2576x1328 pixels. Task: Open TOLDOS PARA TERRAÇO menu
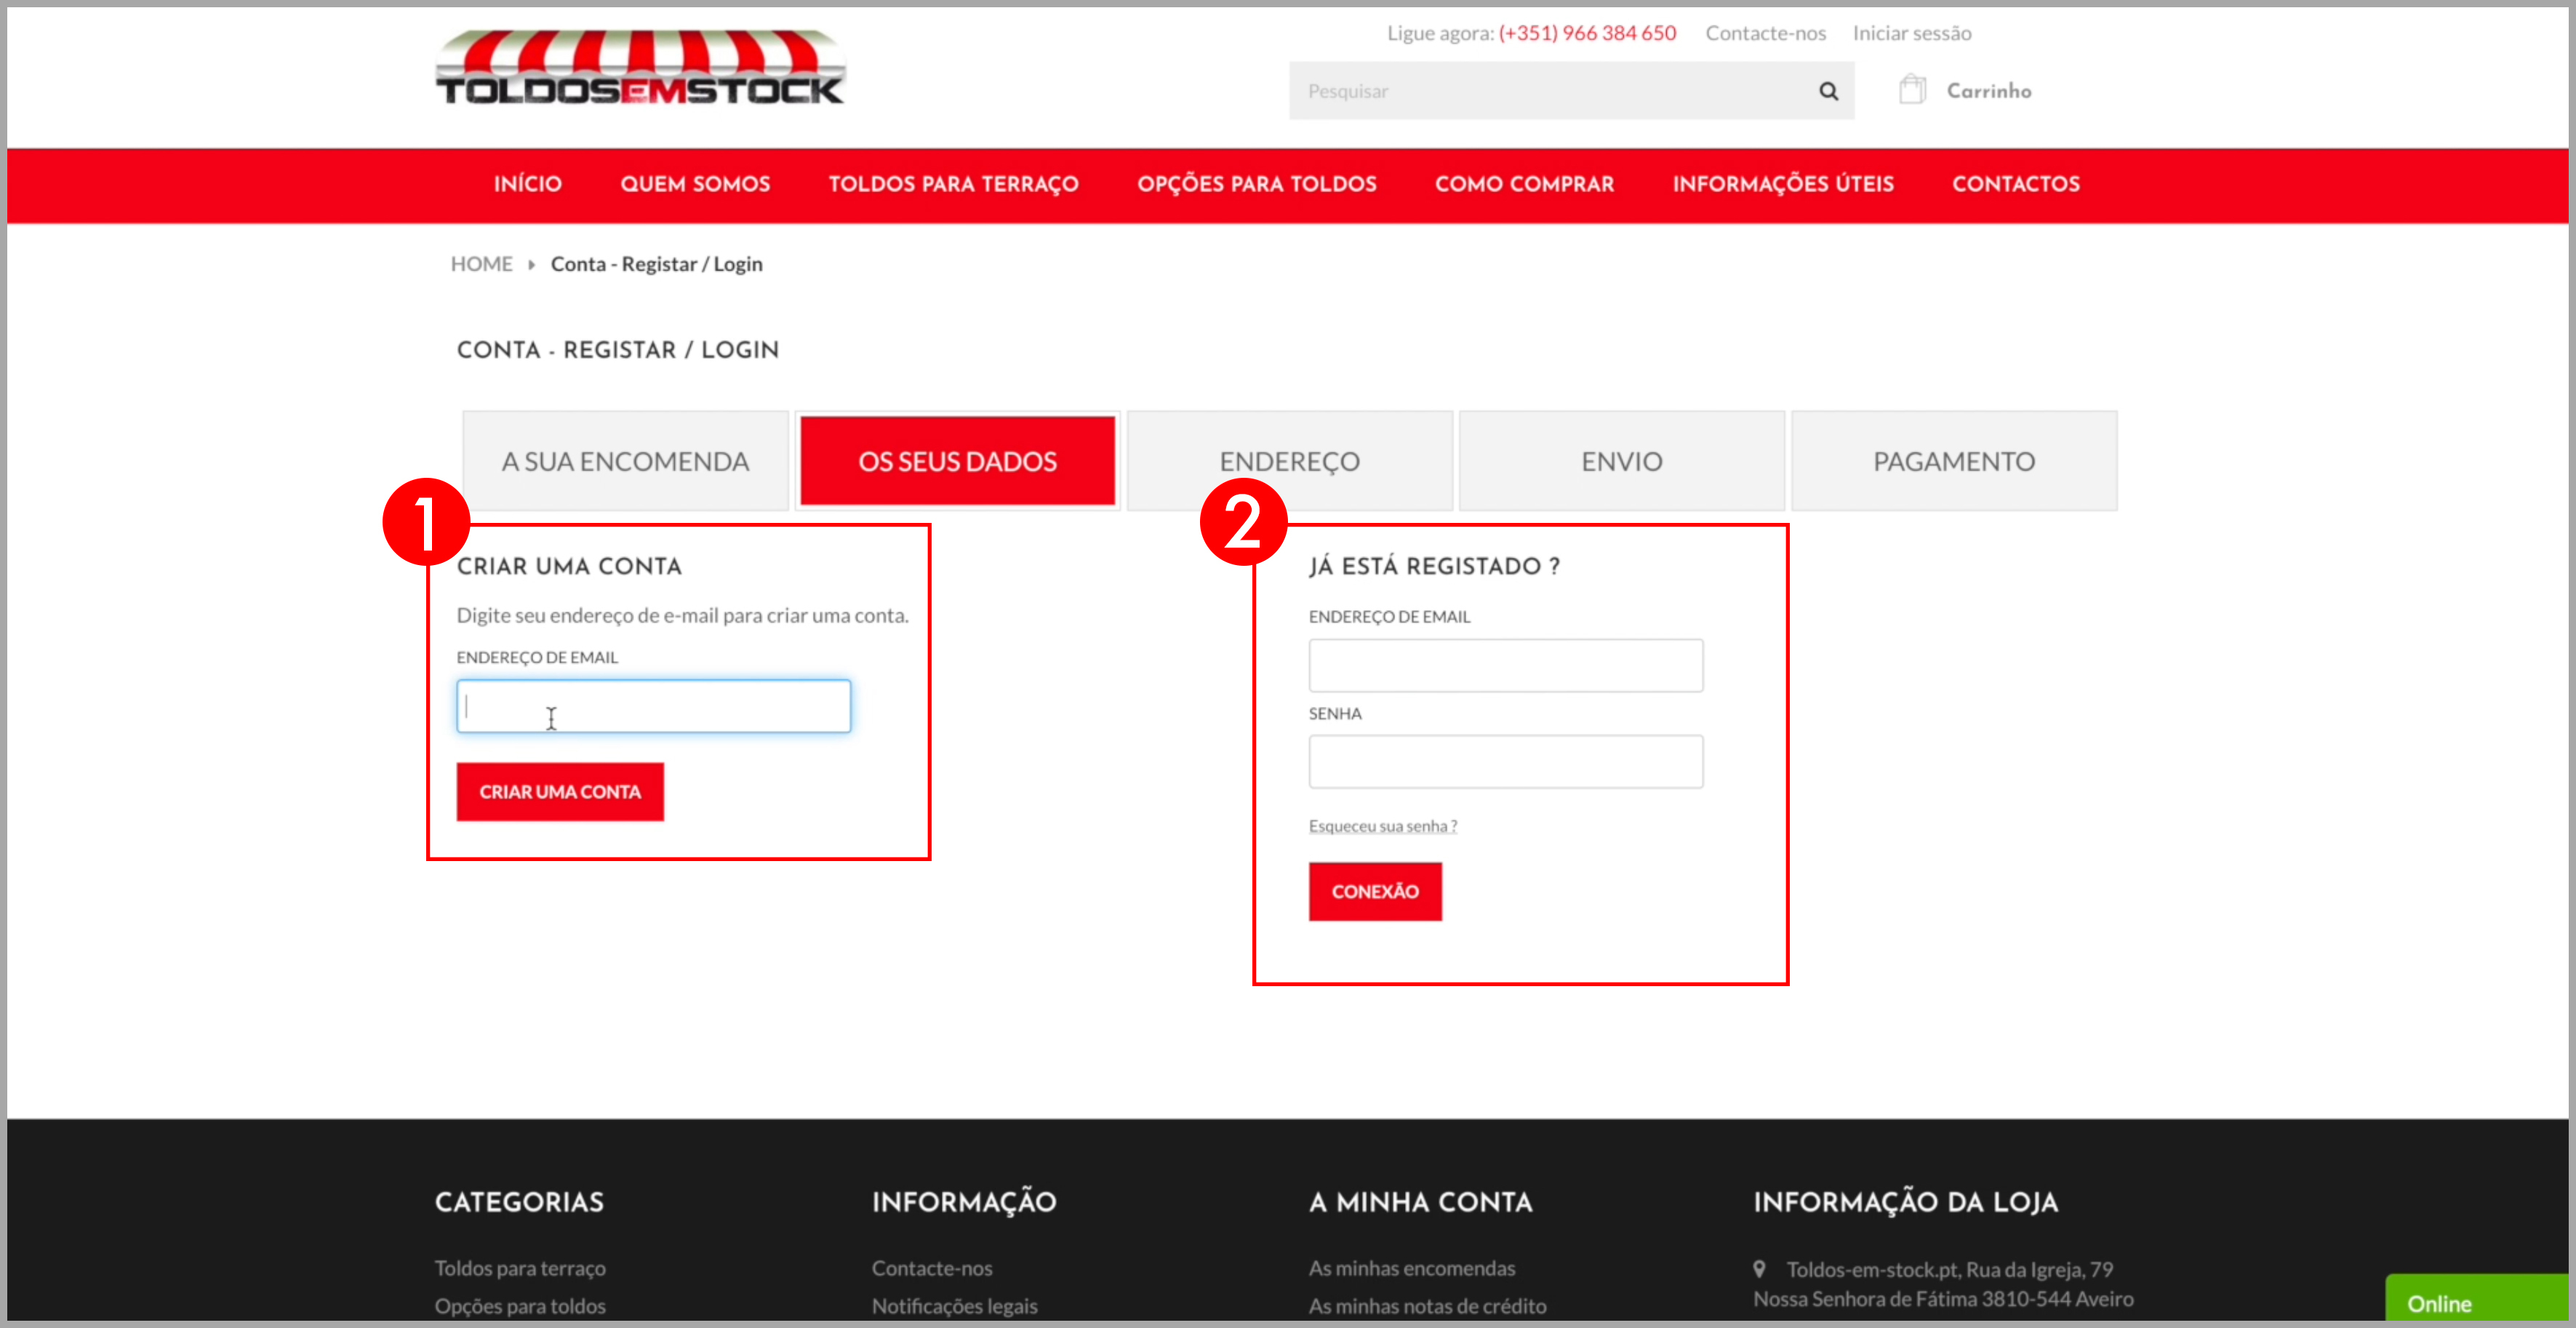point(953,184)
